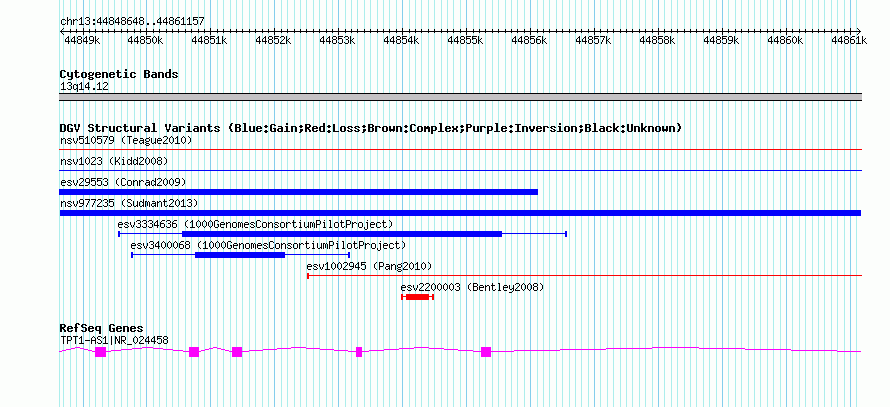The height and width of the screenshot is (407, 890).
Task: Open the esv2200003 (Bentley2008) variant label
Action: [472, 287]
